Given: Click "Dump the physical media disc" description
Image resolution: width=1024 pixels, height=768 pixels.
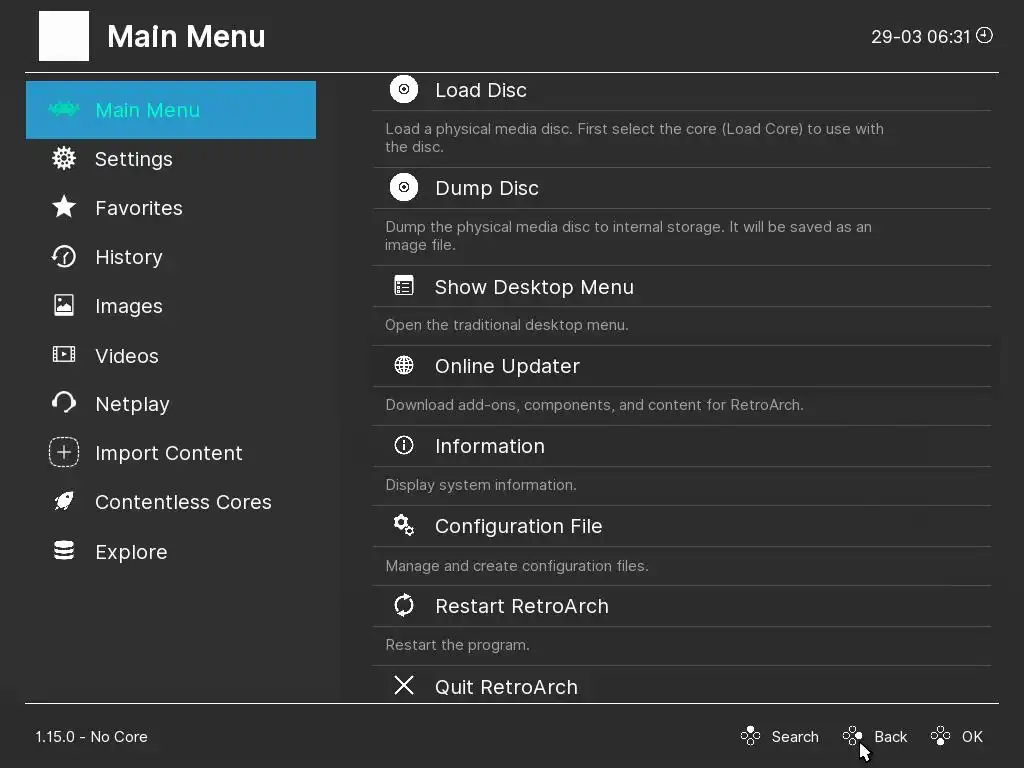Looking at the screenshot, I should pos(628,236).
